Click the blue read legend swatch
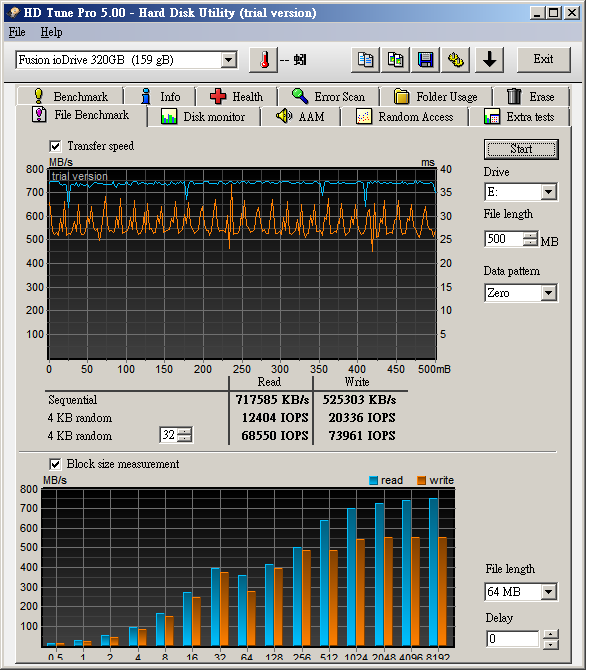Screen dimensions: 614x670 point(373,480)
